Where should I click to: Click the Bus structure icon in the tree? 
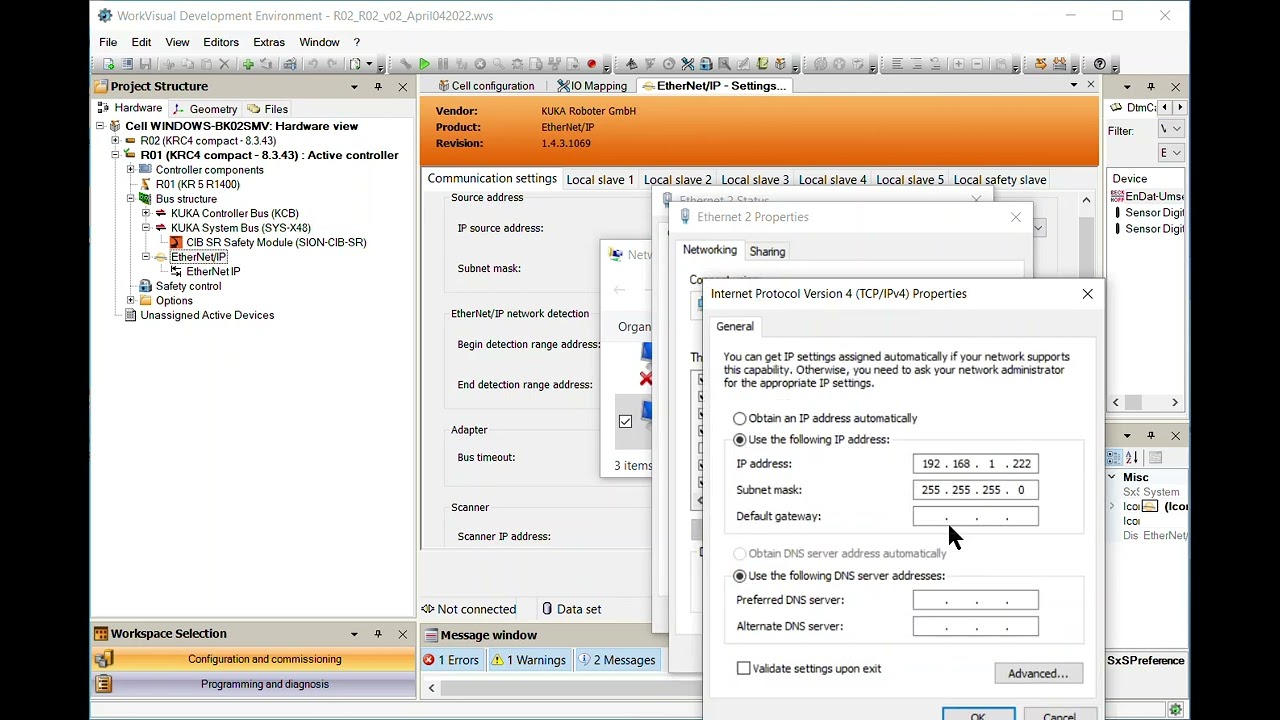pyautogui.click(x=146, y=199)
